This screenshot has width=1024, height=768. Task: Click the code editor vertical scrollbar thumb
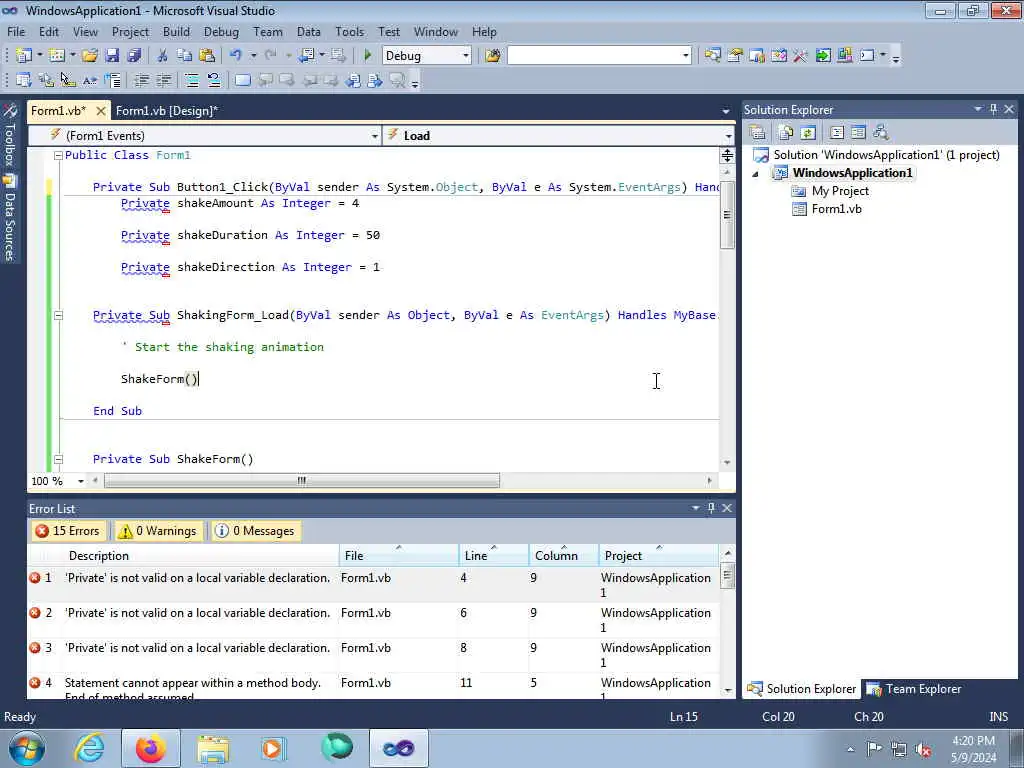tap(727, 216)
